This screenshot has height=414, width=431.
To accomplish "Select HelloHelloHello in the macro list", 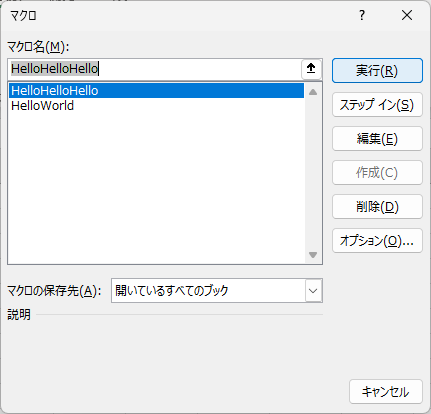I will coord(156,91).
